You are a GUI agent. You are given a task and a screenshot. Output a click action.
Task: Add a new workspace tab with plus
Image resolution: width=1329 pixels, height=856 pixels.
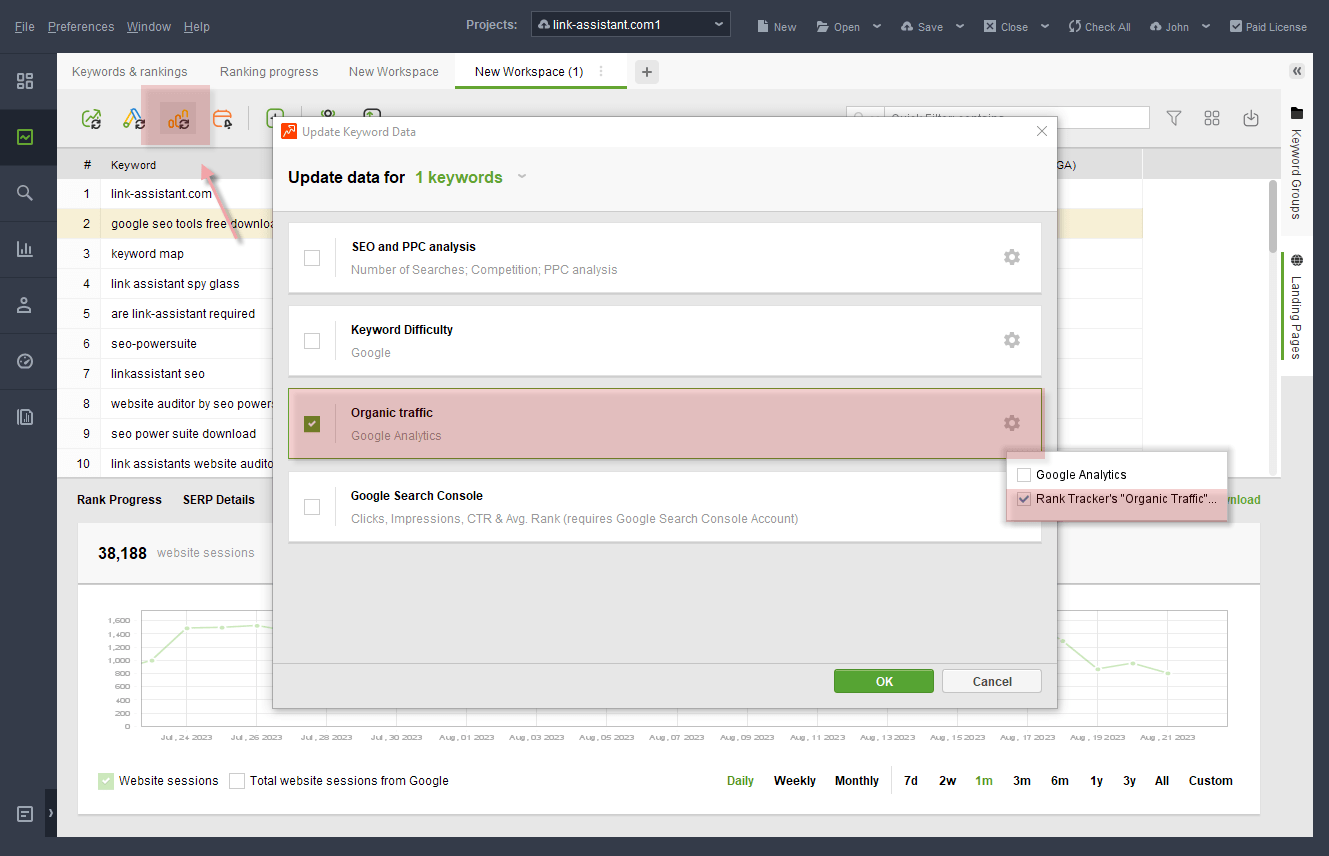(647, 72)
